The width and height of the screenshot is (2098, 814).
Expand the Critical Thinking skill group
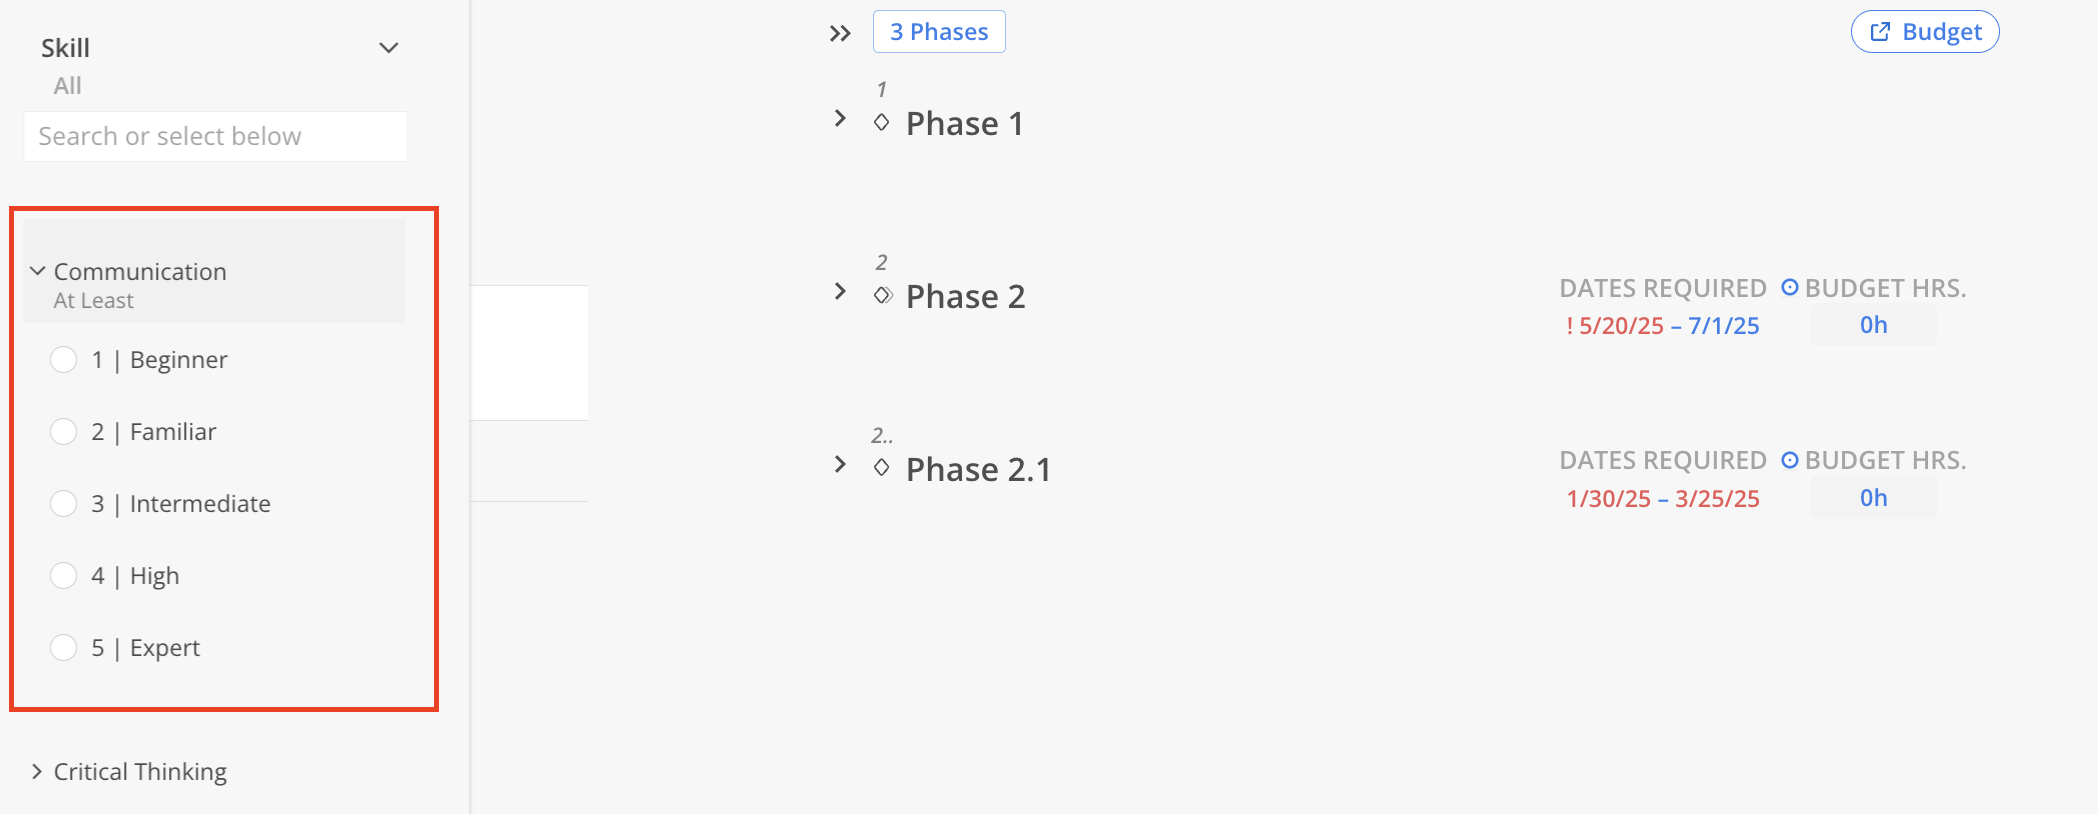click(37, 771)
